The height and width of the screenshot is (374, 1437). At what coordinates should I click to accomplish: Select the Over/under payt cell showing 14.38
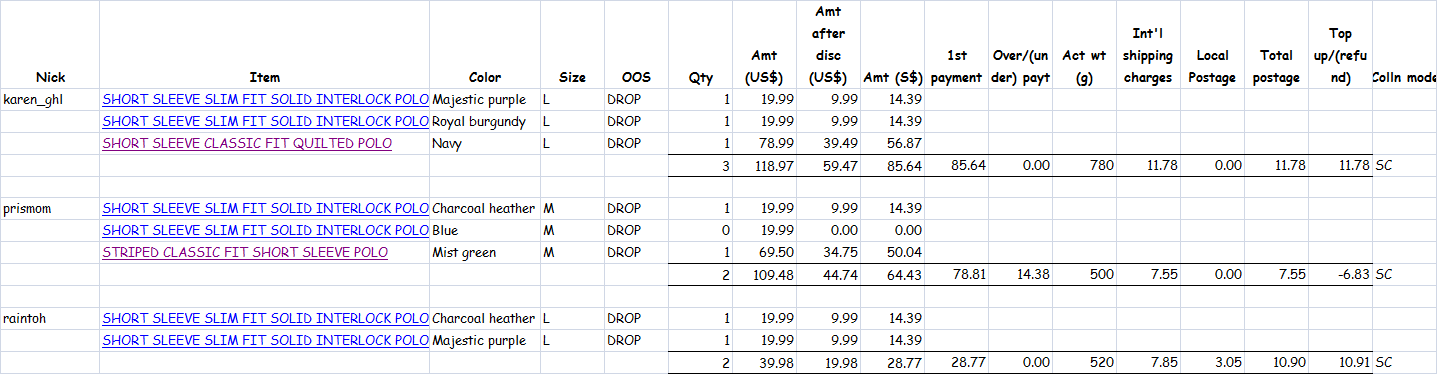[1021, 275]
